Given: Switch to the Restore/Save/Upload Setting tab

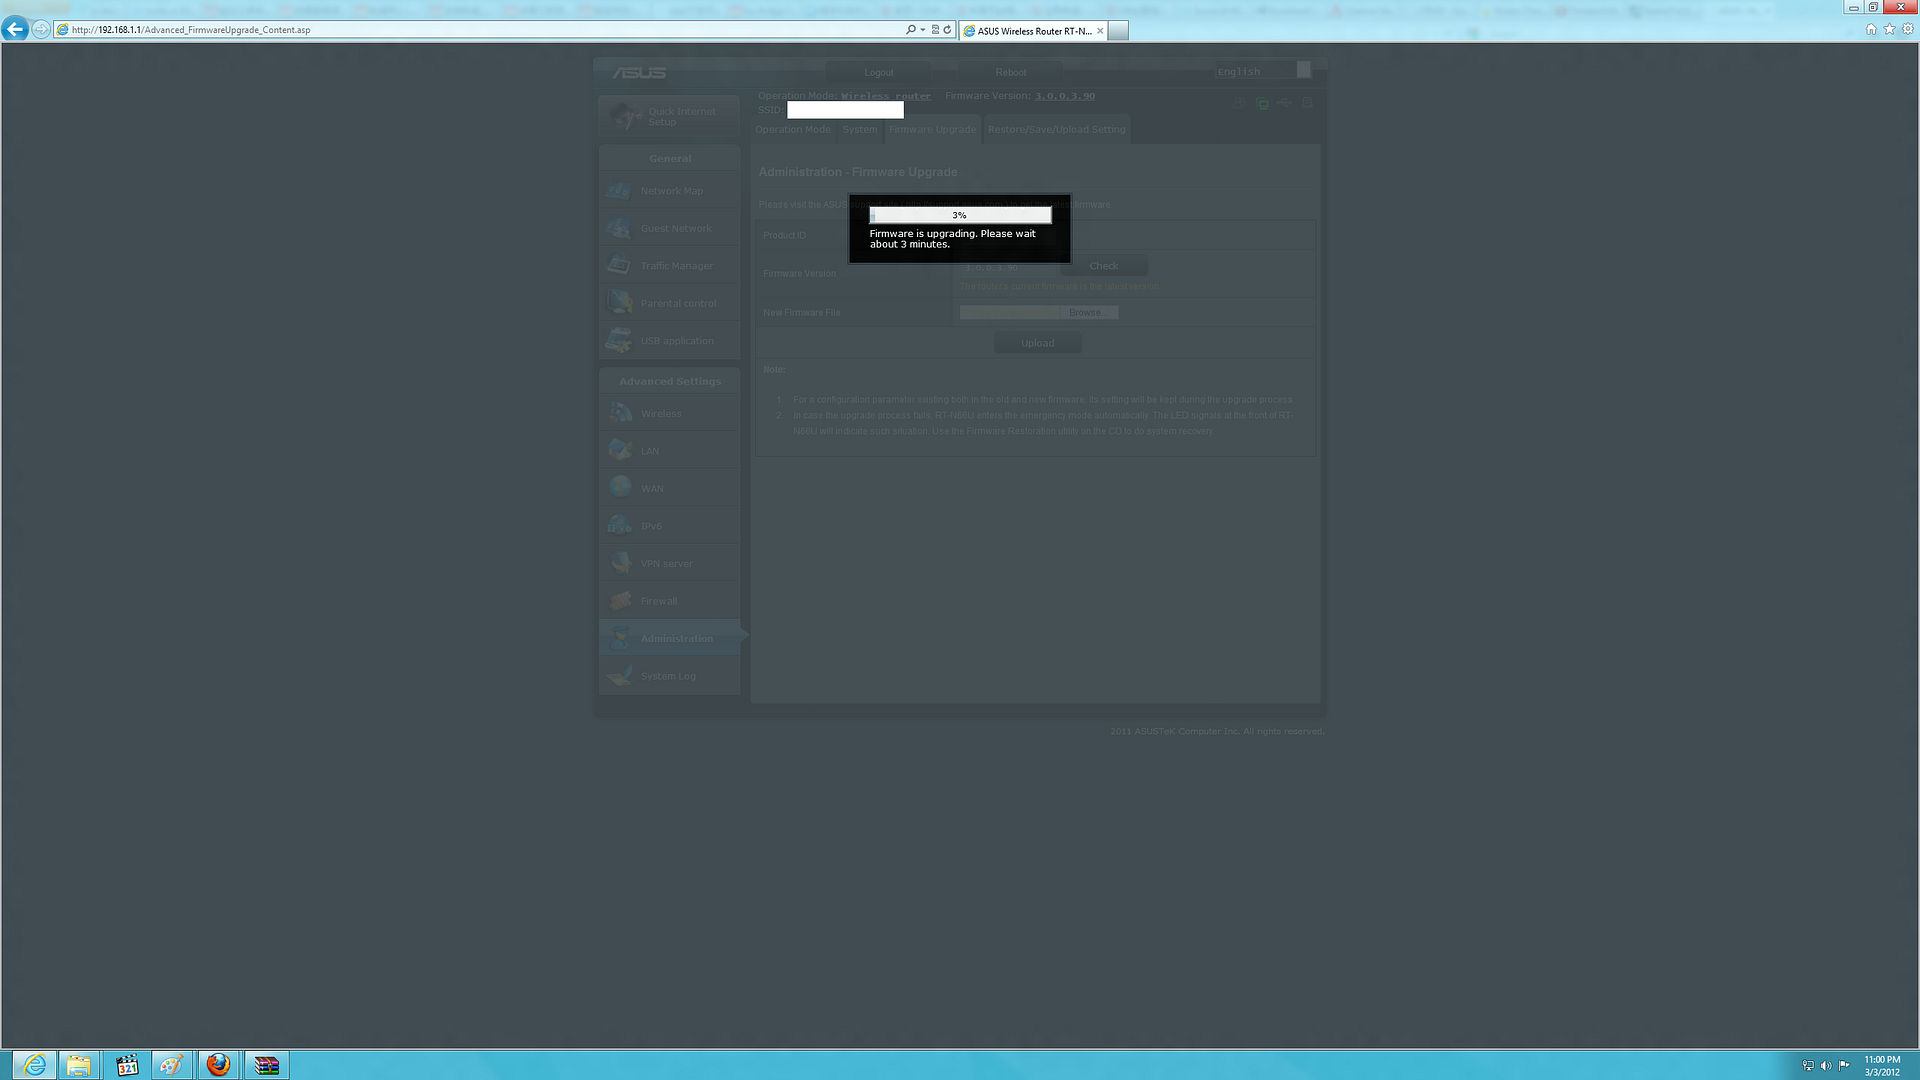Looking at the screenshot, I should [1056, 130].
